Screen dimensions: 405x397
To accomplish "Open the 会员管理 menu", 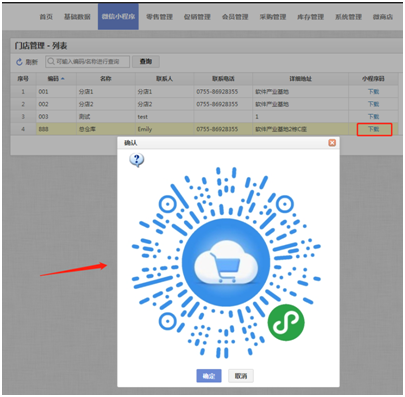I will pyautogui.click(x=235, y=17).
